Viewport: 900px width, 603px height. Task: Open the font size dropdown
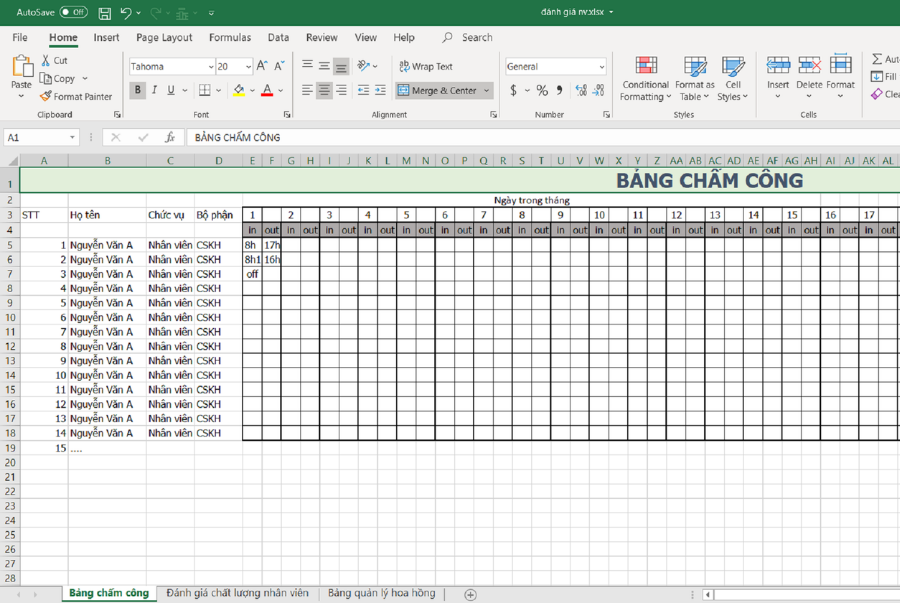[248, 67]
